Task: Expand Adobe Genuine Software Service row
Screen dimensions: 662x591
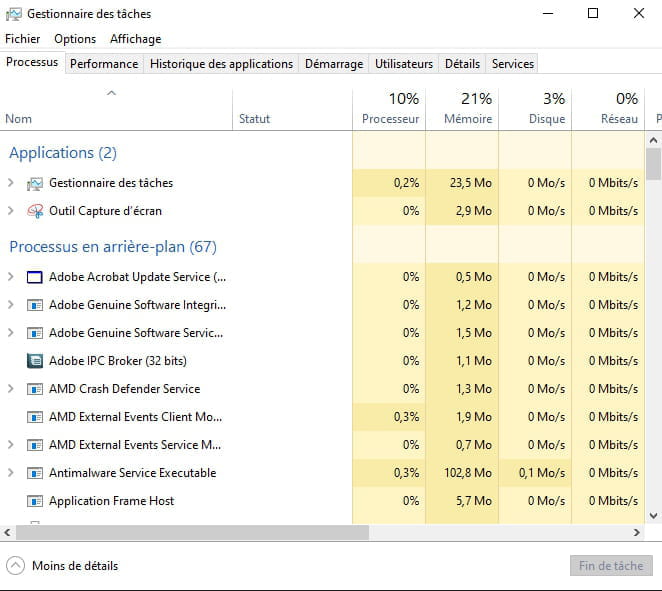Action: pos(11,333)
